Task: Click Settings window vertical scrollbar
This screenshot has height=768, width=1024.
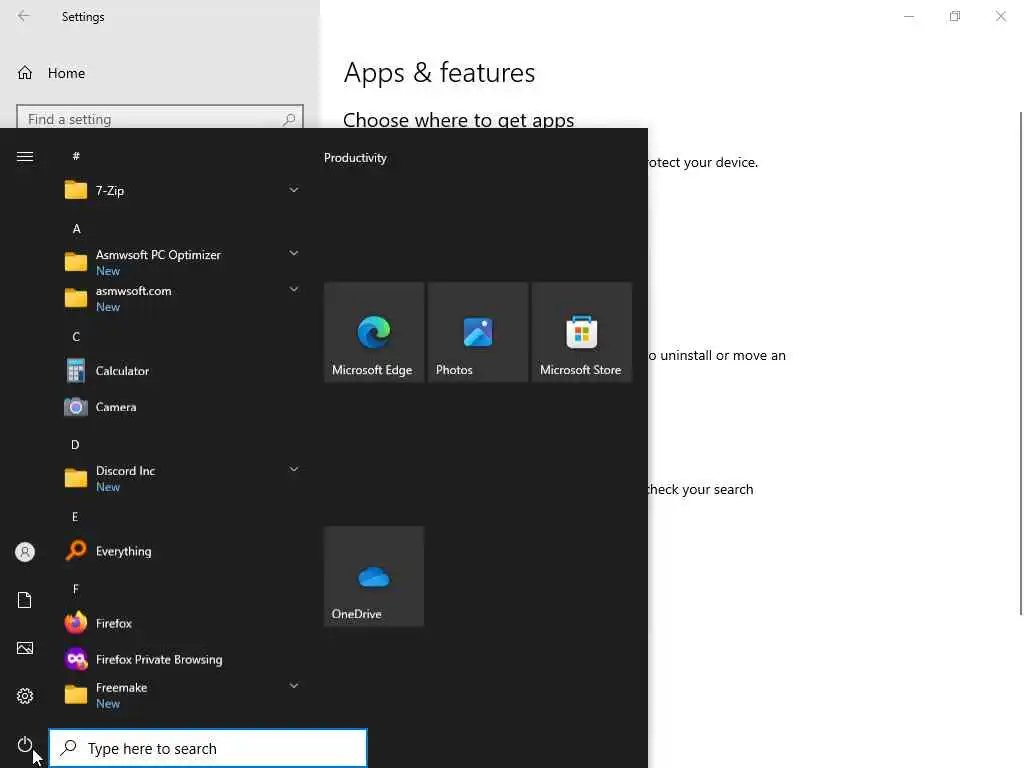Action: [1021, 363]
